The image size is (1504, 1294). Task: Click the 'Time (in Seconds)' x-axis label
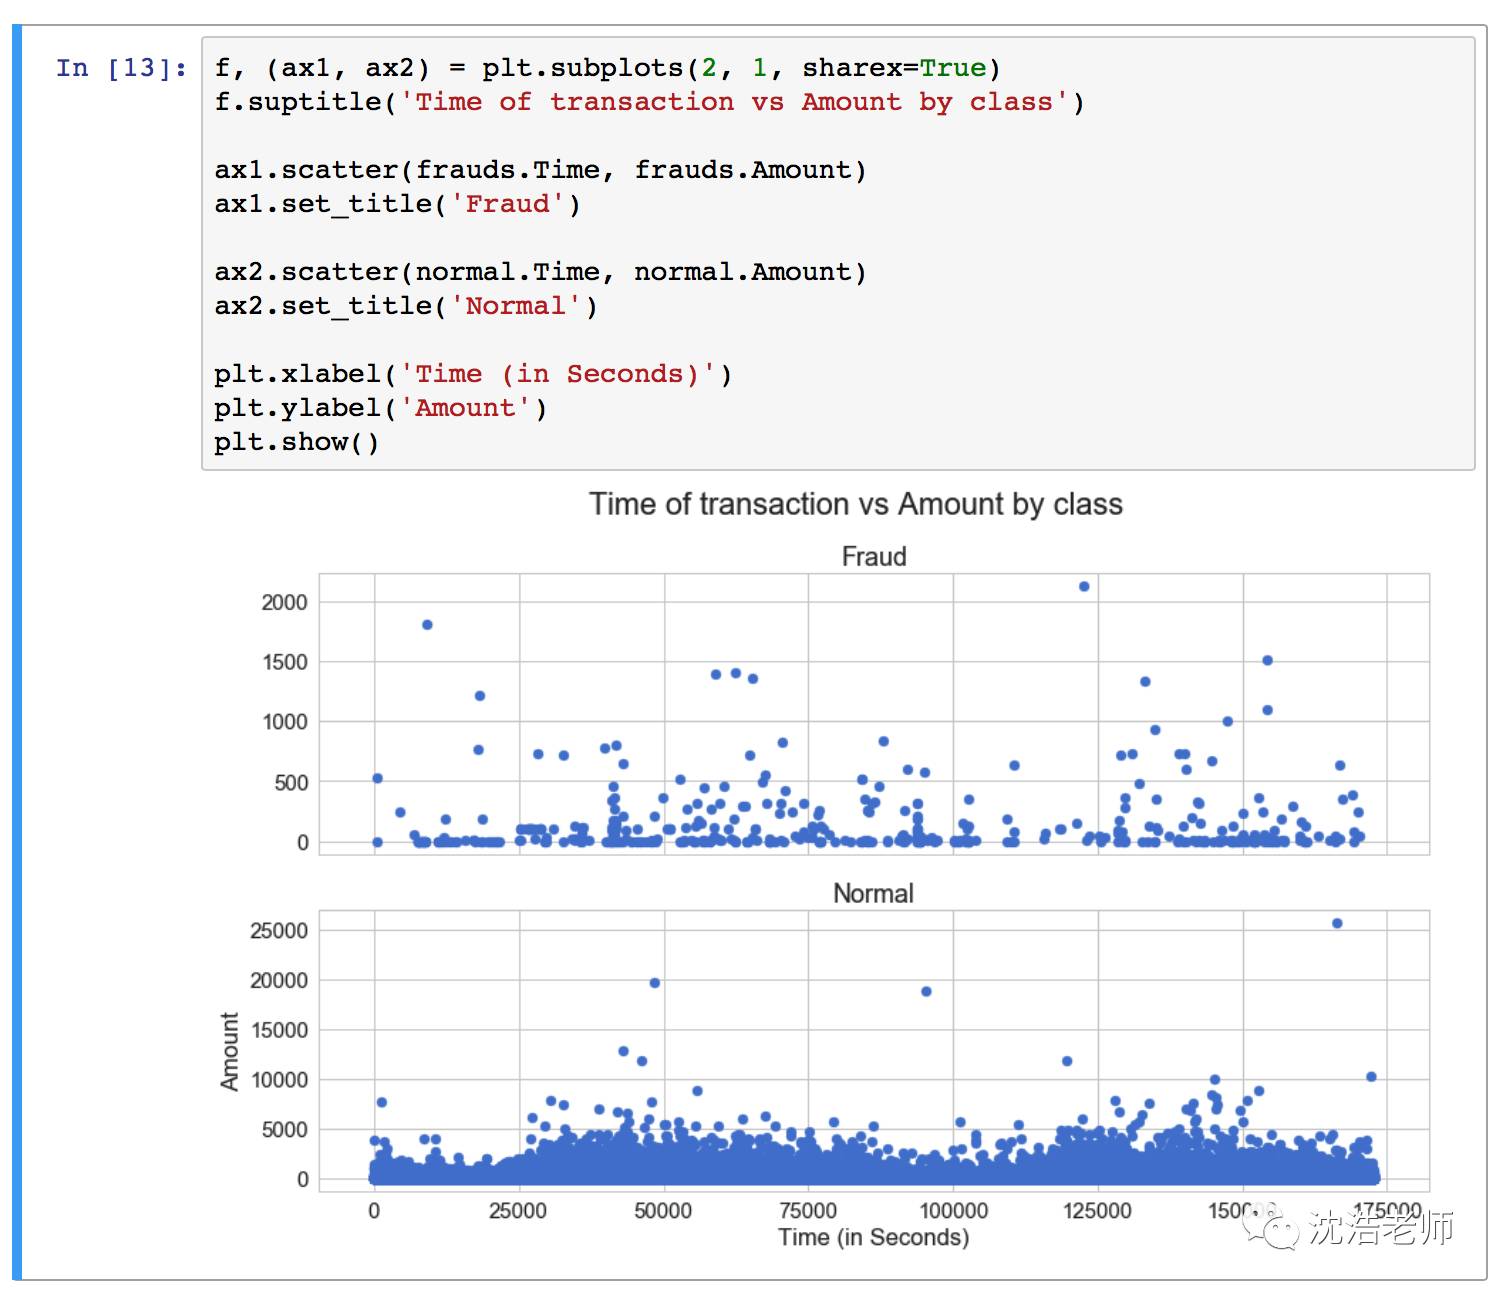coord(873,1237)
